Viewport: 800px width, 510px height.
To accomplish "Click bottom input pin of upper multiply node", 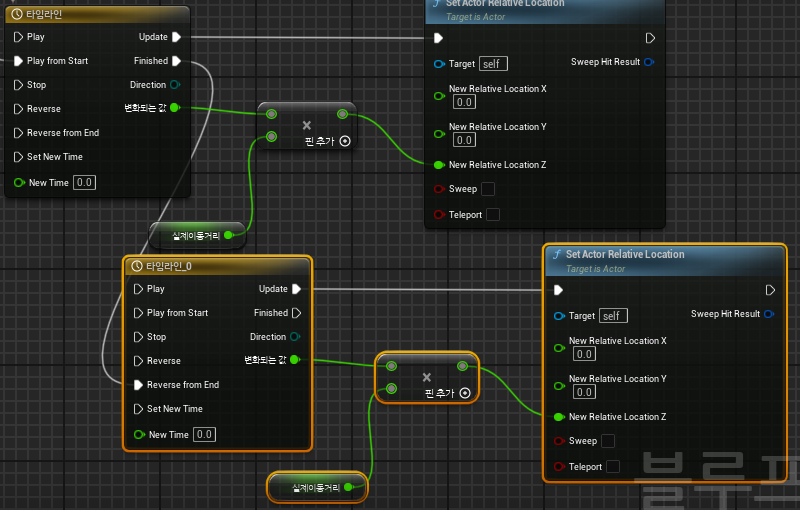I will (271, 136).
